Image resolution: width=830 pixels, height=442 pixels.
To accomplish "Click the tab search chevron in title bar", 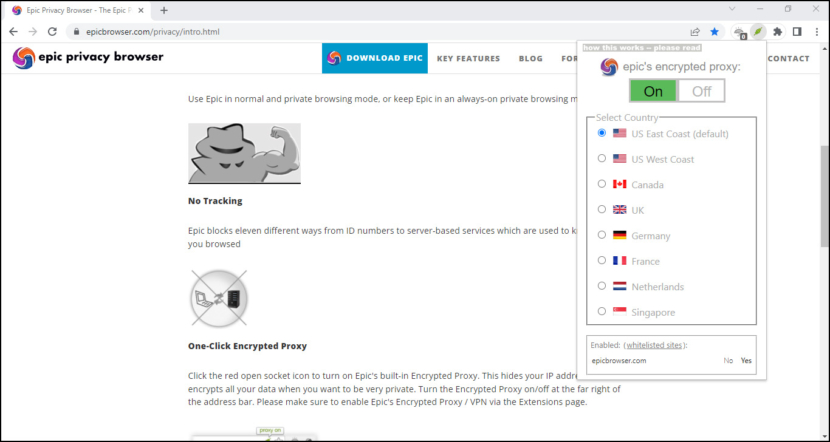I will click(x=732, y=8).
